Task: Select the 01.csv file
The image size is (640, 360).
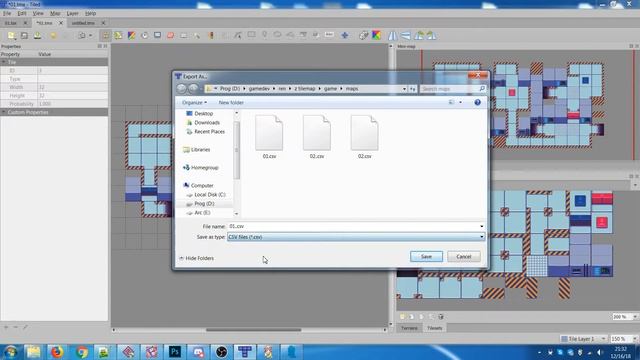Action: pos(269,137)
